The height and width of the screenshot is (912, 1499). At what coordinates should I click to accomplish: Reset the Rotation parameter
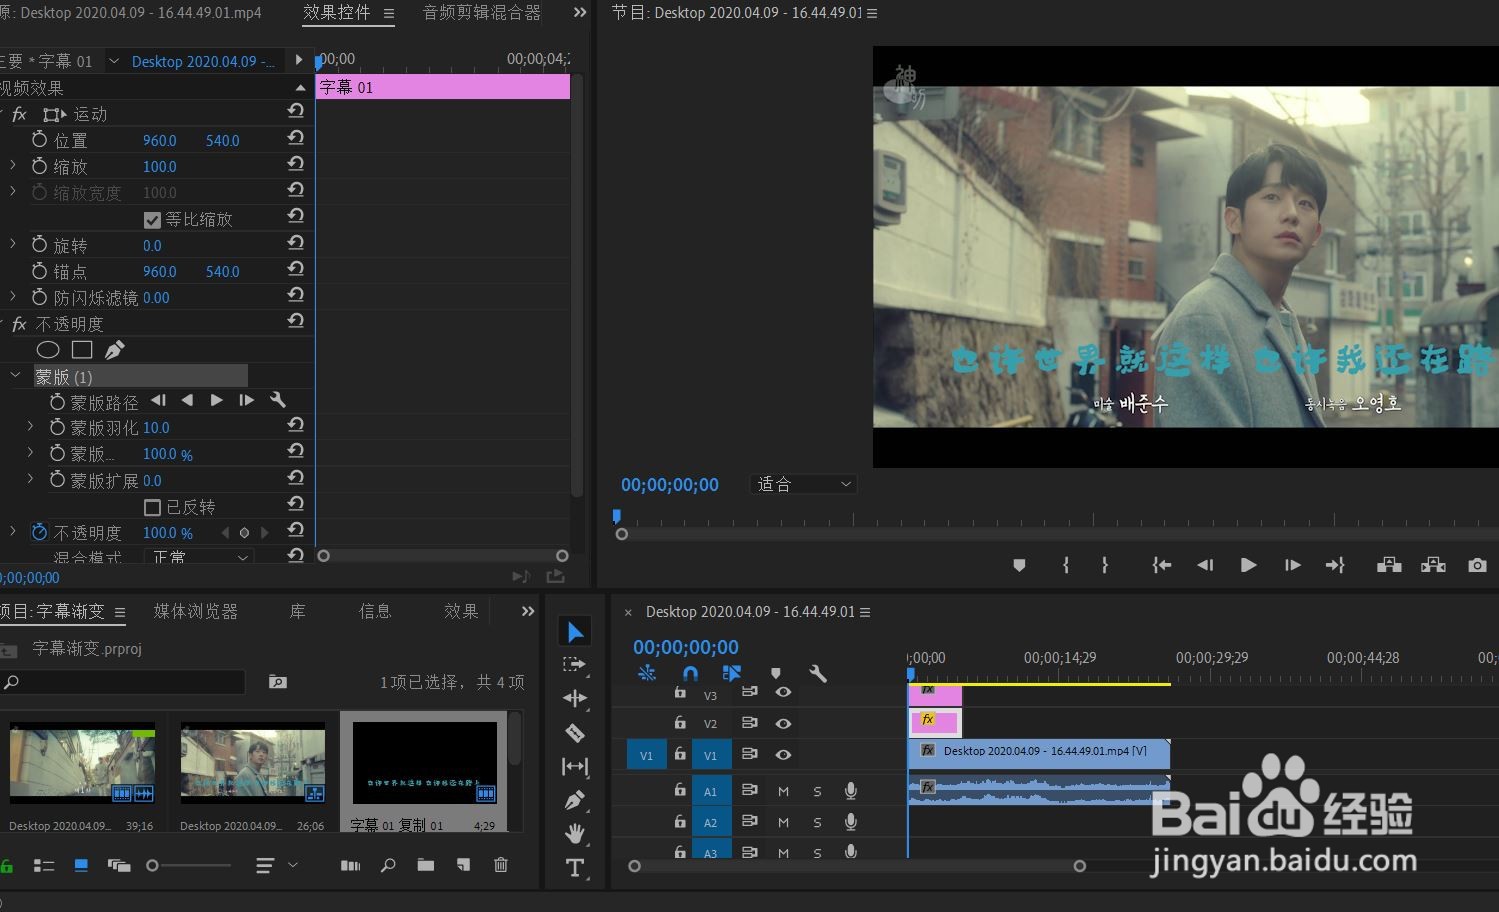pos(295,243)
